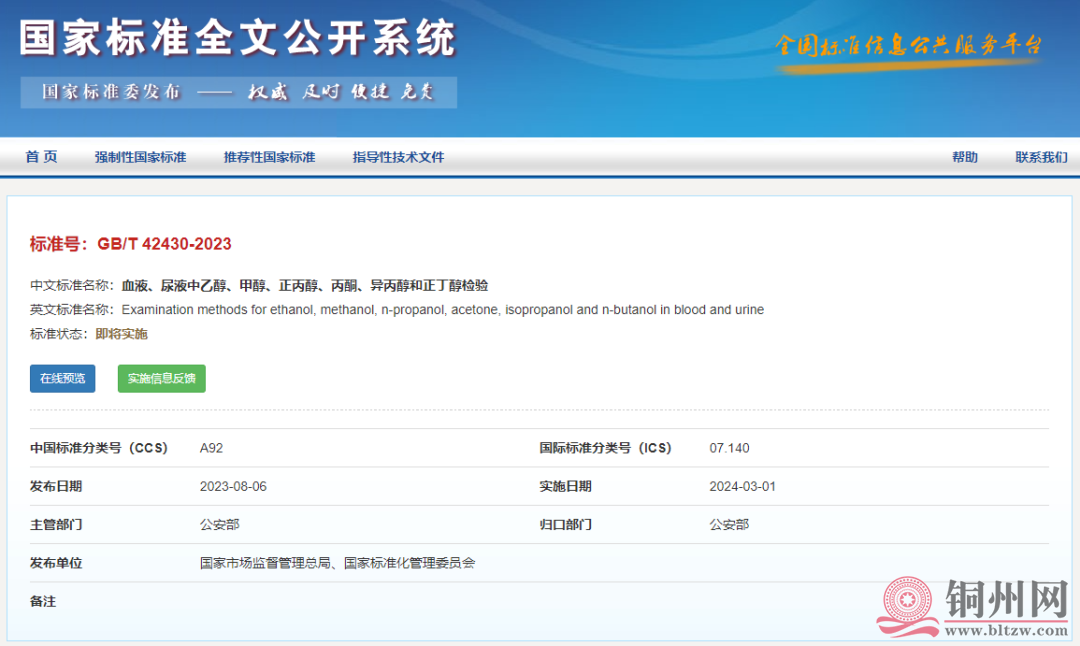Image resolution: width=1080 pixels, height=646 pixels.
Task: Open the 联系我们 contact link
Action: 1041,157
